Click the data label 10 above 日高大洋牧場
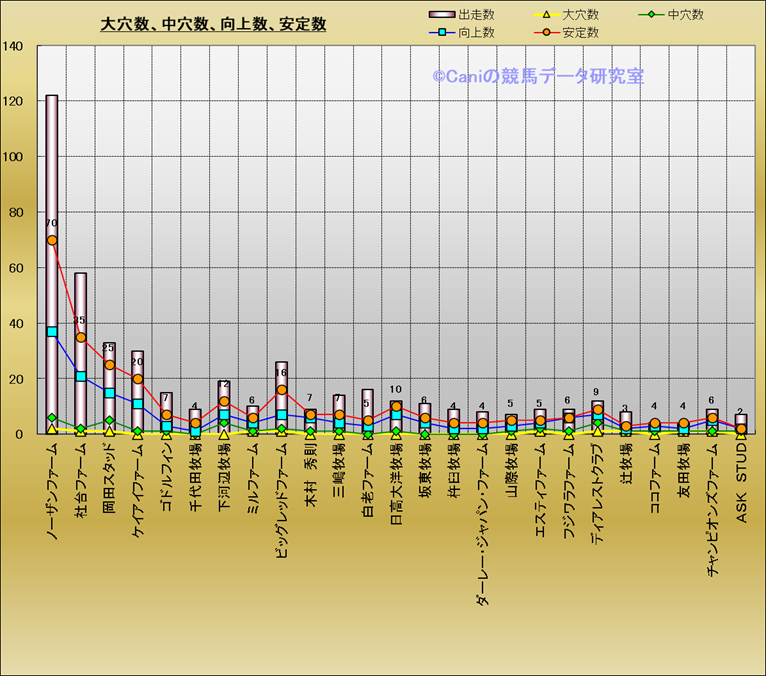 [396, 390]
